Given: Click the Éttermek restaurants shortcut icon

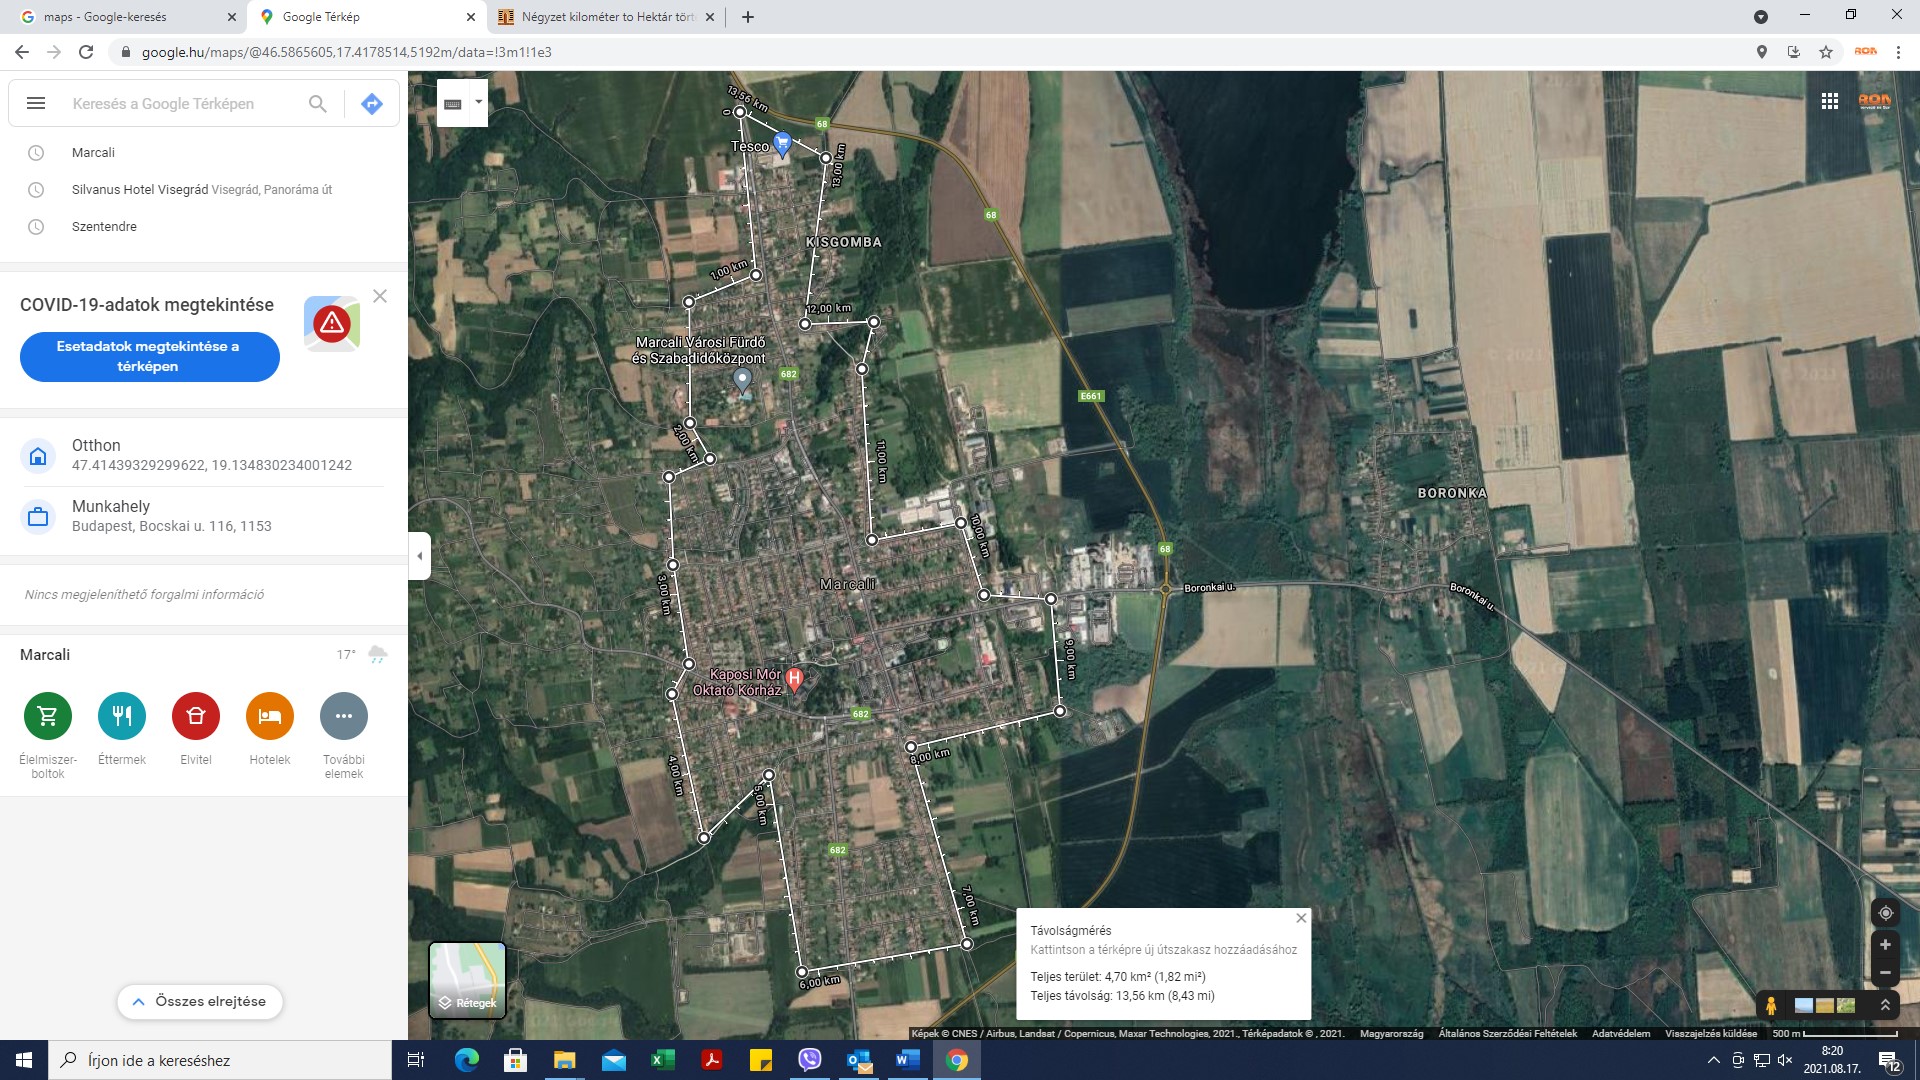Looking at the screenshot, I should tap(122, 716).
